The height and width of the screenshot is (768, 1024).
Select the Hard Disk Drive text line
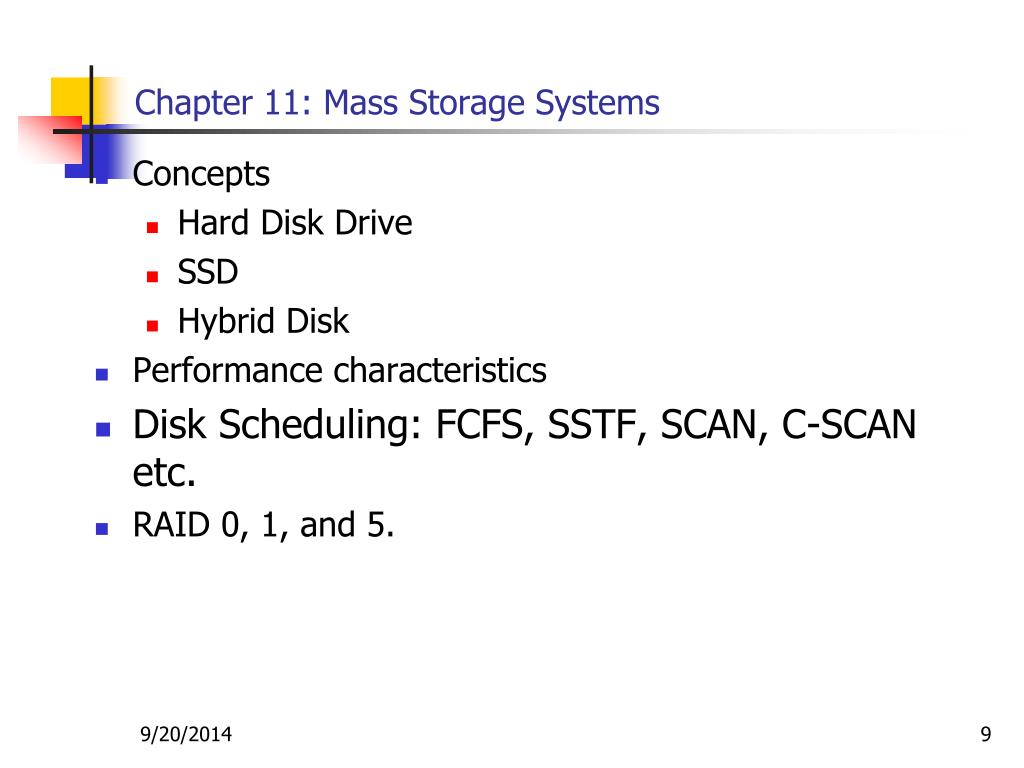tap(295, 223)
